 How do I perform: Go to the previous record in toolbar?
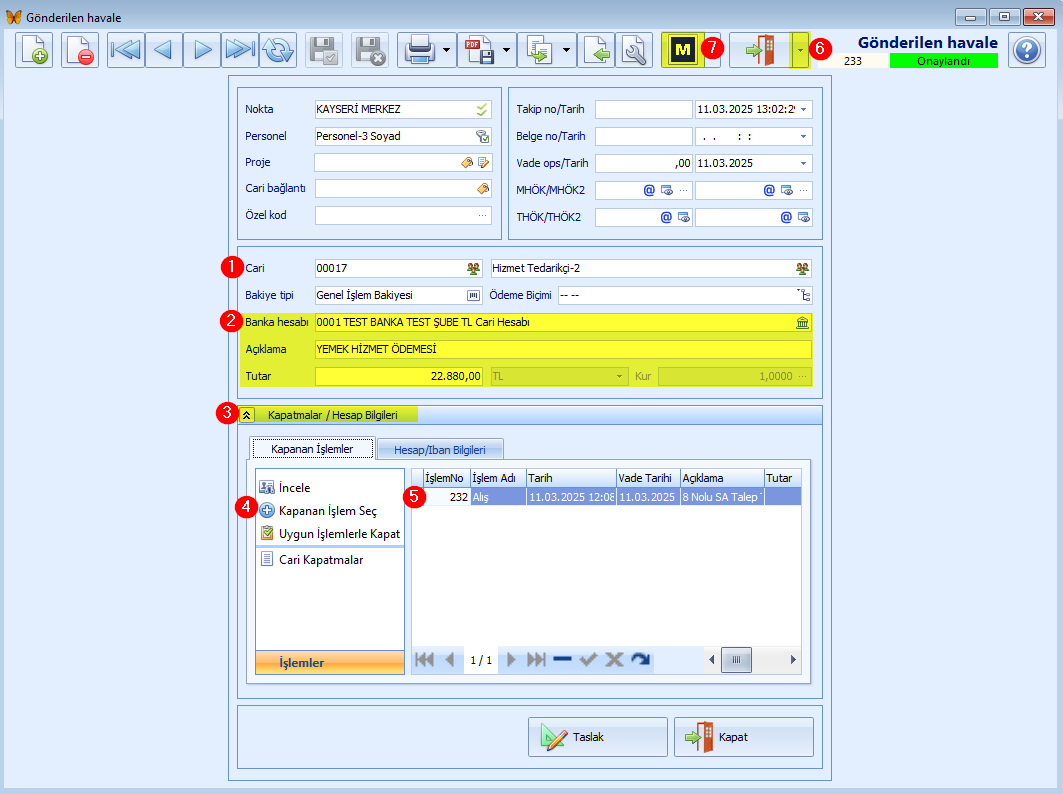pos(163,50)
